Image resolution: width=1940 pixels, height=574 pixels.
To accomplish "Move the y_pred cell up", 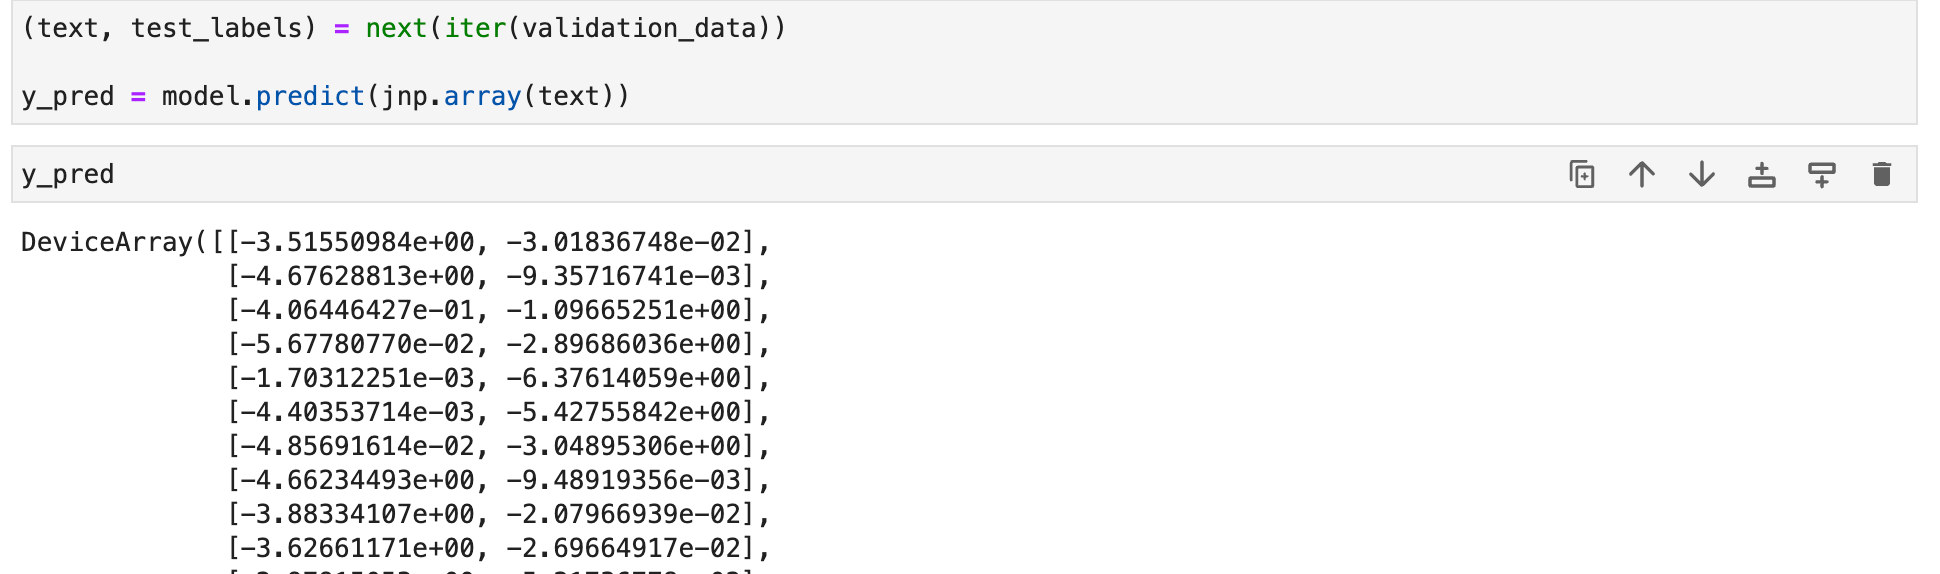I will 1641,175.
